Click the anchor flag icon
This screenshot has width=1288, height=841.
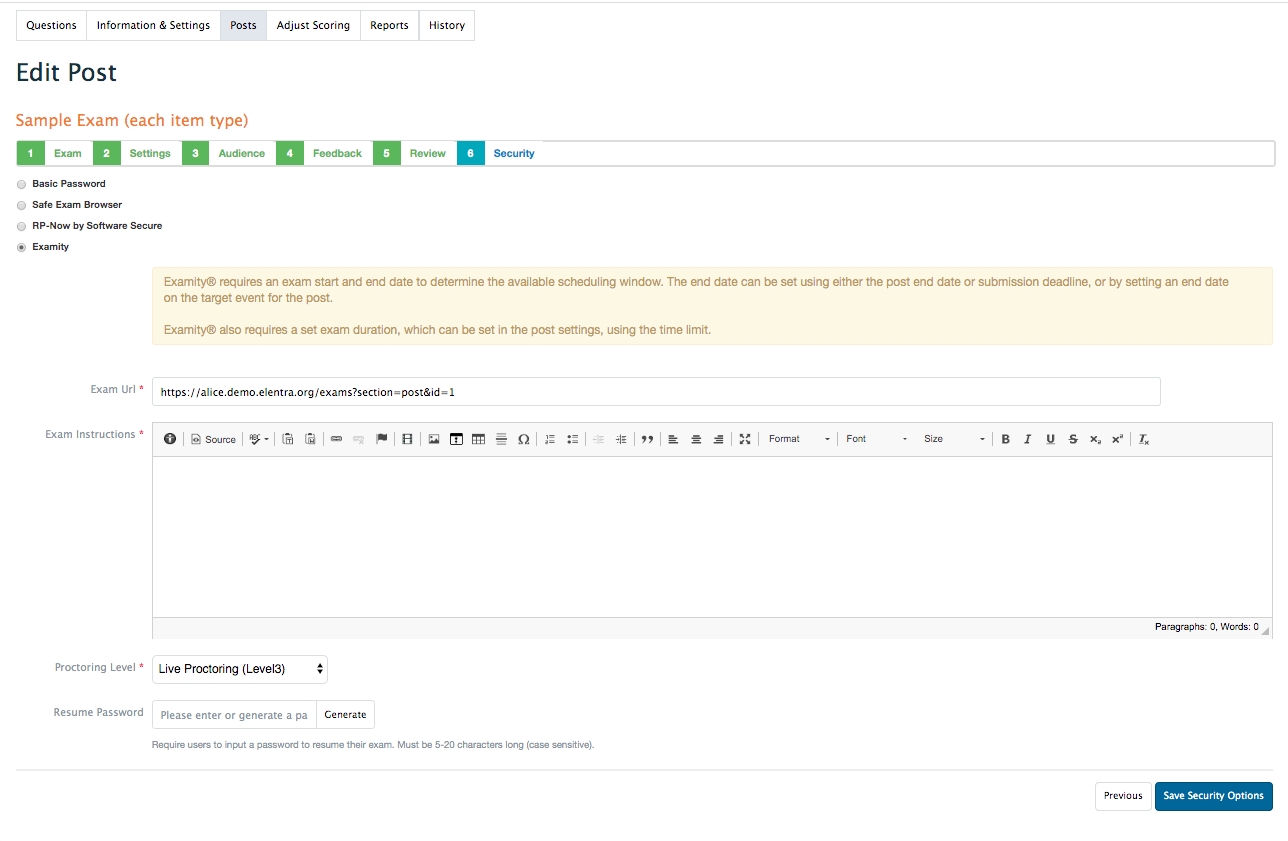[x=381, y=439]
